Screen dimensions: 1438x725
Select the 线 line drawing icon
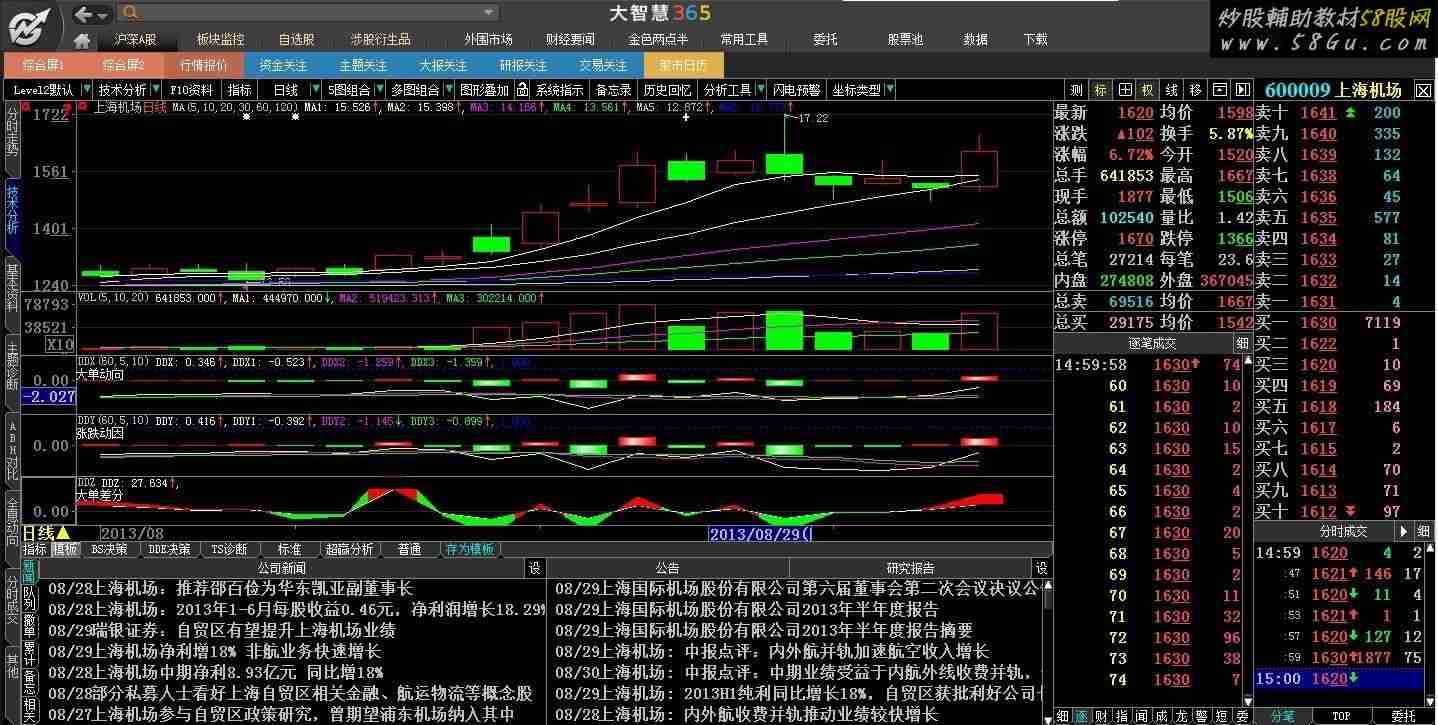[x=1172, y=90]
